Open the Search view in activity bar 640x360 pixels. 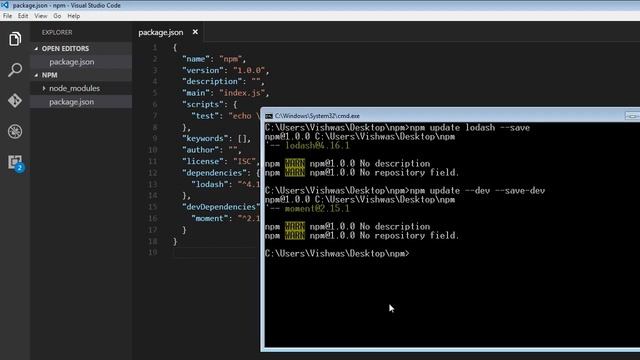(15, 70)
